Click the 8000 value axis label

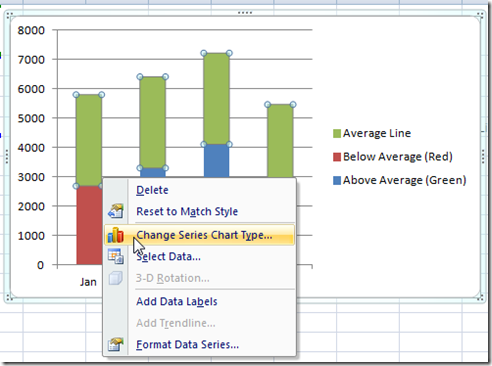31,30
